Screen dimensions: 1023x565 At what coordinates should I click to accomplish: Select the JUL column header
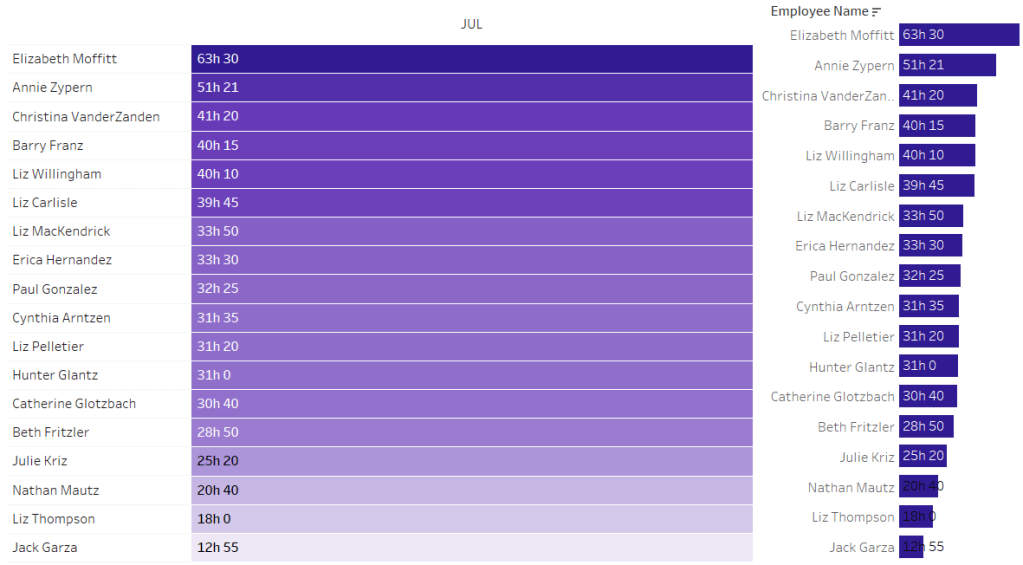tap(471, 24)
